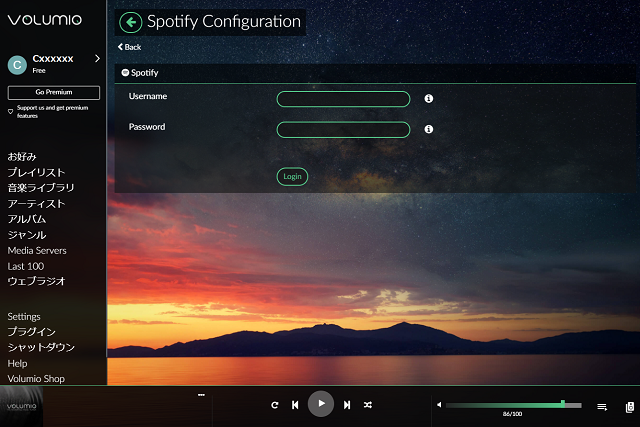
Task: Toggle repeat playback icon
Action: (x=275, y=405)
